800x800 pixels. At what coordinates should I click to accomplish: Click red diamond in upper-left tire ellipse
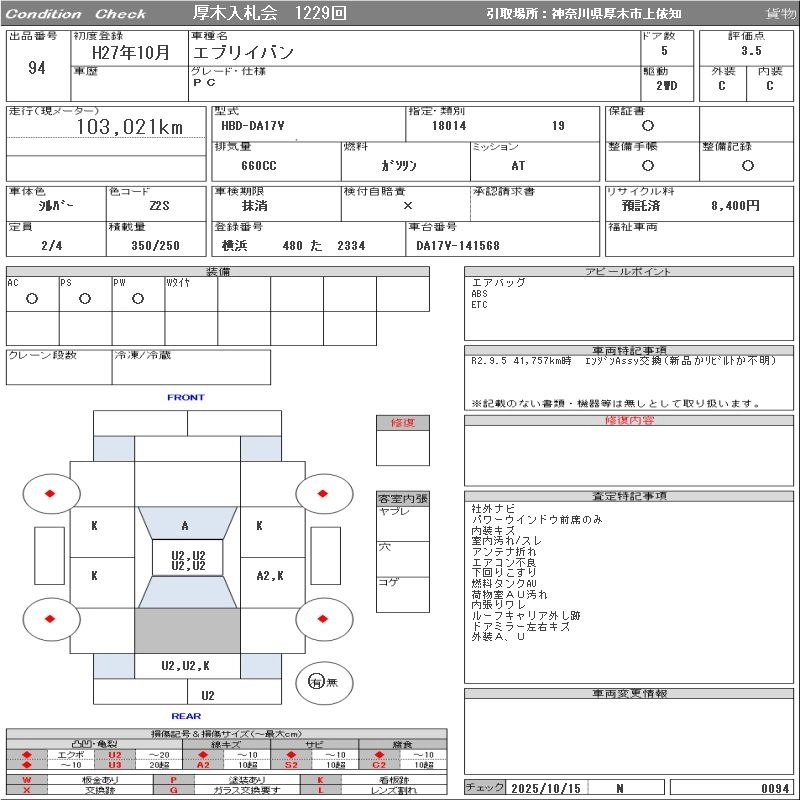point(50,493)
